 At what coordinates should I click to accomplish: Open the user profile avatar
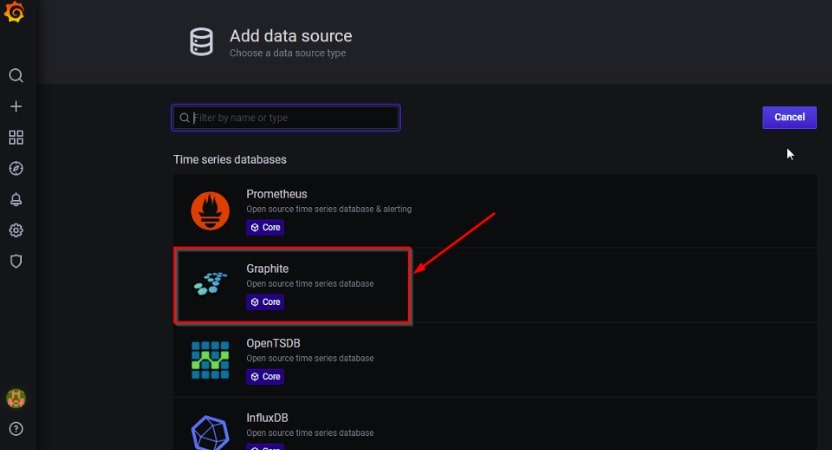pyautogui.click(x=16, y=398)
